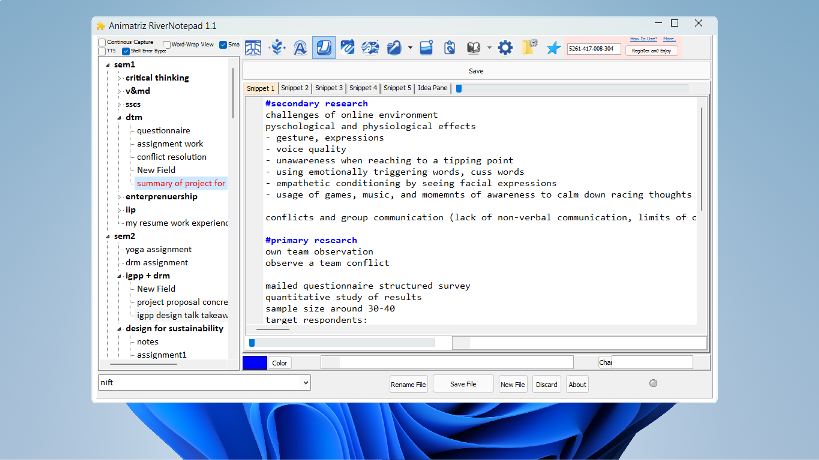
Task: Click the blue star toolbar icon
Action: pos(553,48)
